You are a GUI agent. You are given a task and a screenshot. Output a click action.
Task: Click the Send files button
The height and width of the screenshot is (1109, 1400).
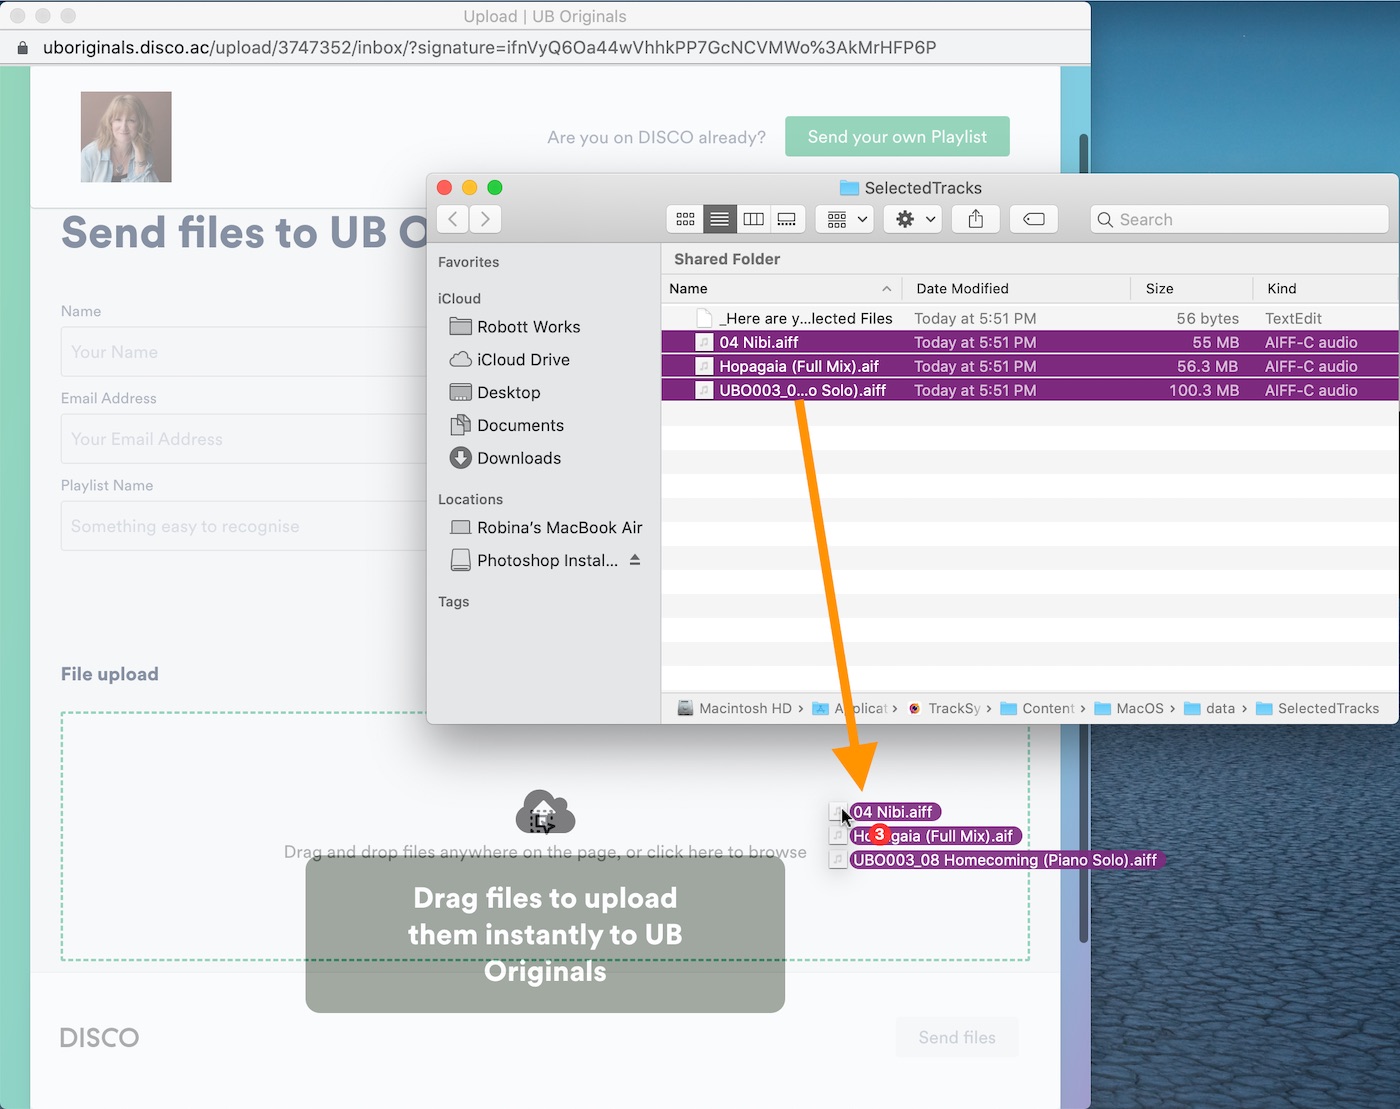[x=957, y=1038]
